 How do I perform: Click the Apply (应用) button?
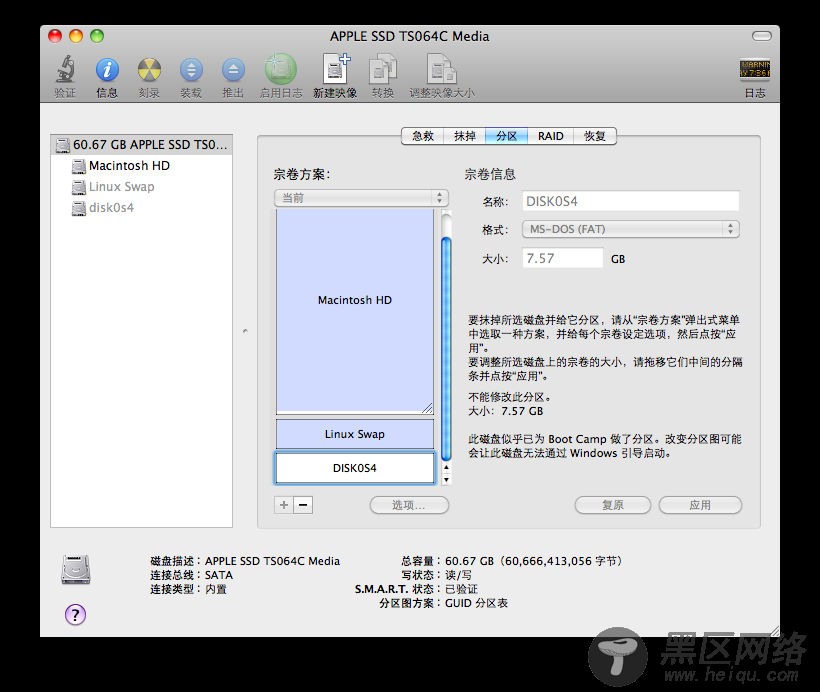point(700,505)
